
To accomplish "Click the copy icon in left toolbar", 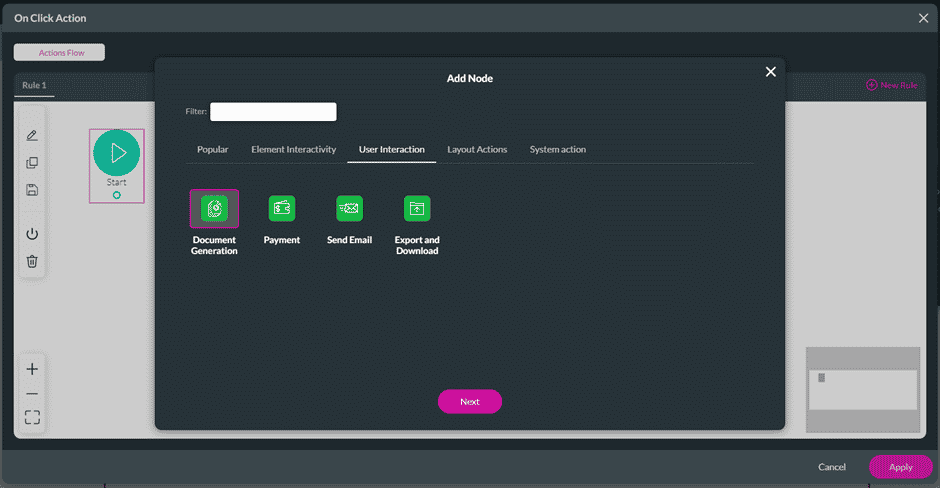I will pyautogui.click(x=32, y=163).
